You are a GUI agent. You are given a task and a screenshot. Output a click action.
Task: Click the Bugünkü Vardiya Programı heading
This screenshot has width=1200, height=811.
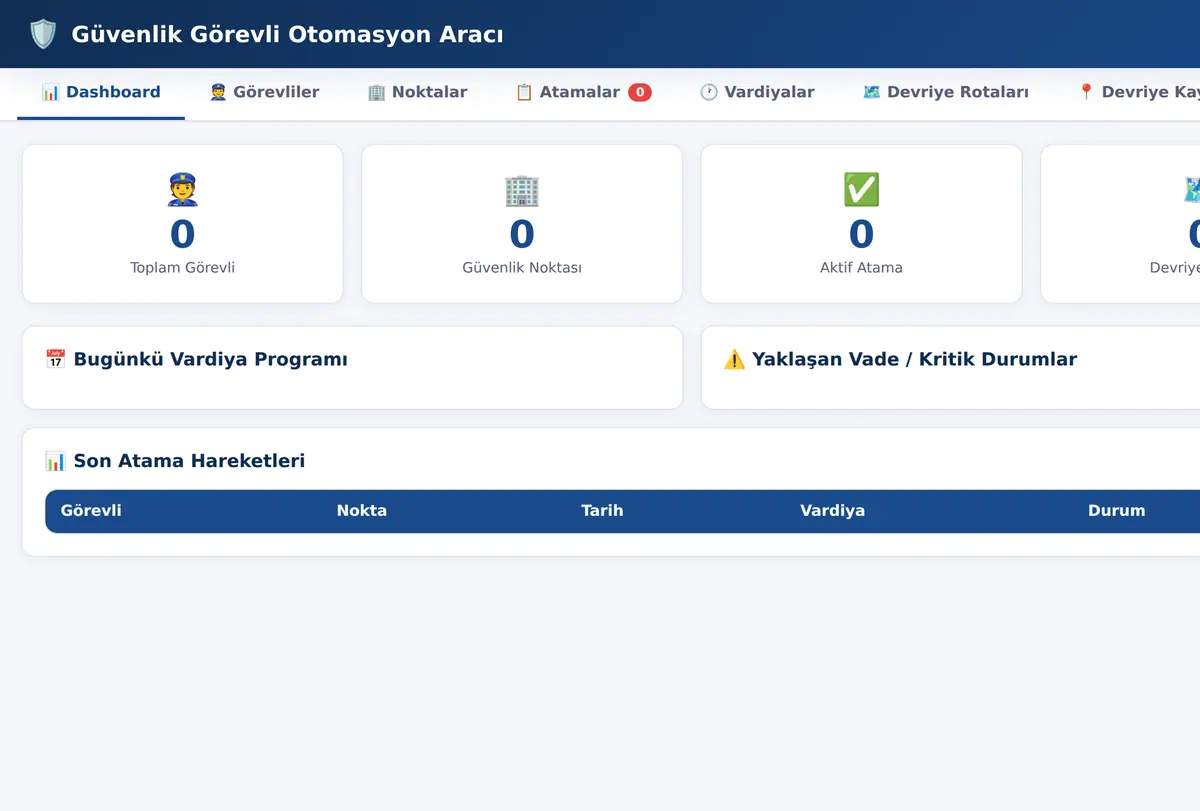point(210,359)
